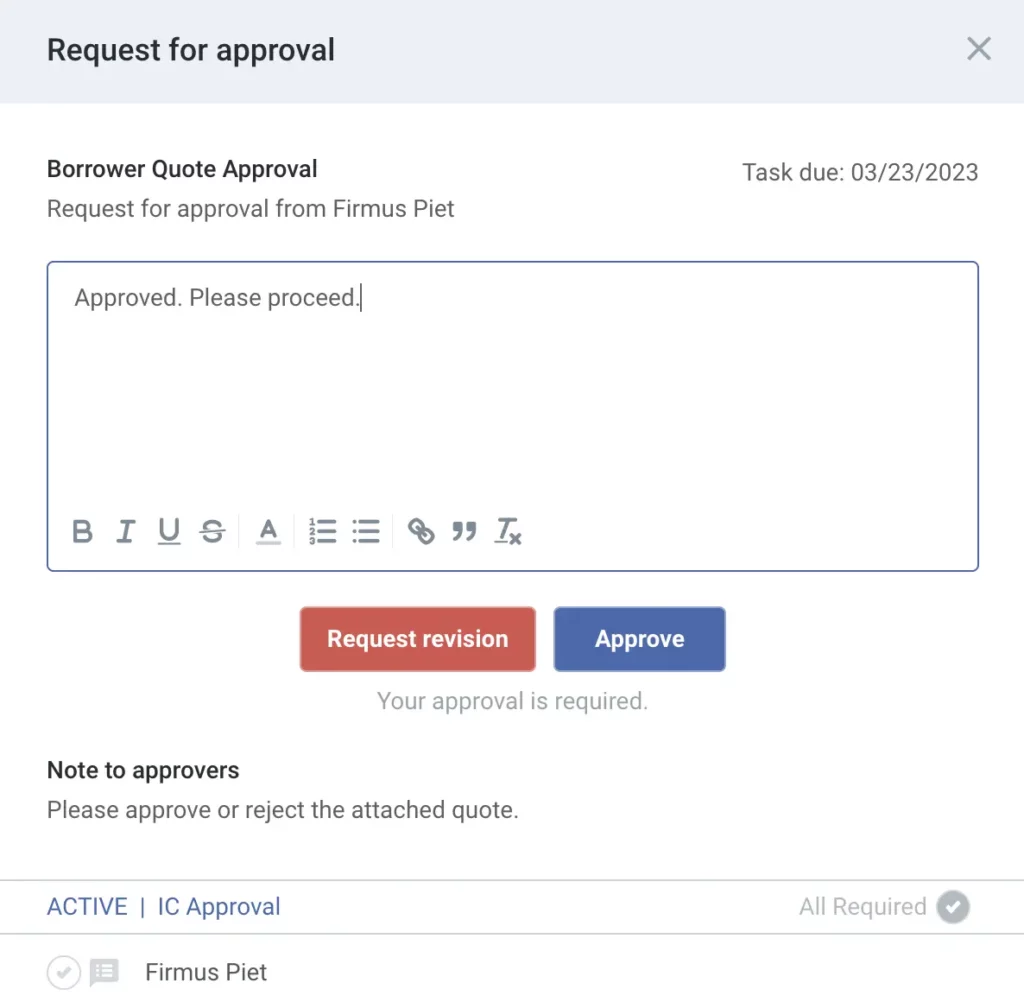Click the All Required checkmark badge
Viewport: 1024px width, 1002px height.
click(952, 906)
